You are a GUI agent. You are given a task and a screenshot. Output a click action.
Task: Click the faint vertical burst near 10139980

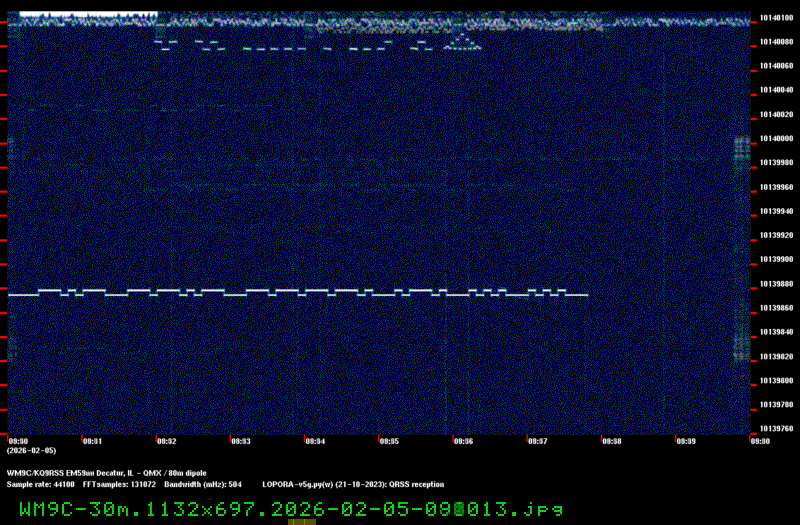tap(741, 153)
